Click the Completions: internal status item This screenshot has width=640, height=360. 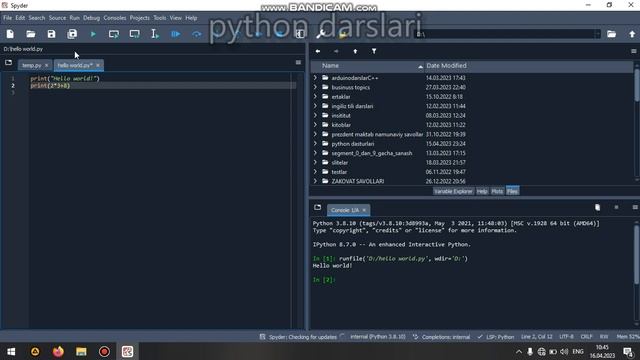[441, 337]
